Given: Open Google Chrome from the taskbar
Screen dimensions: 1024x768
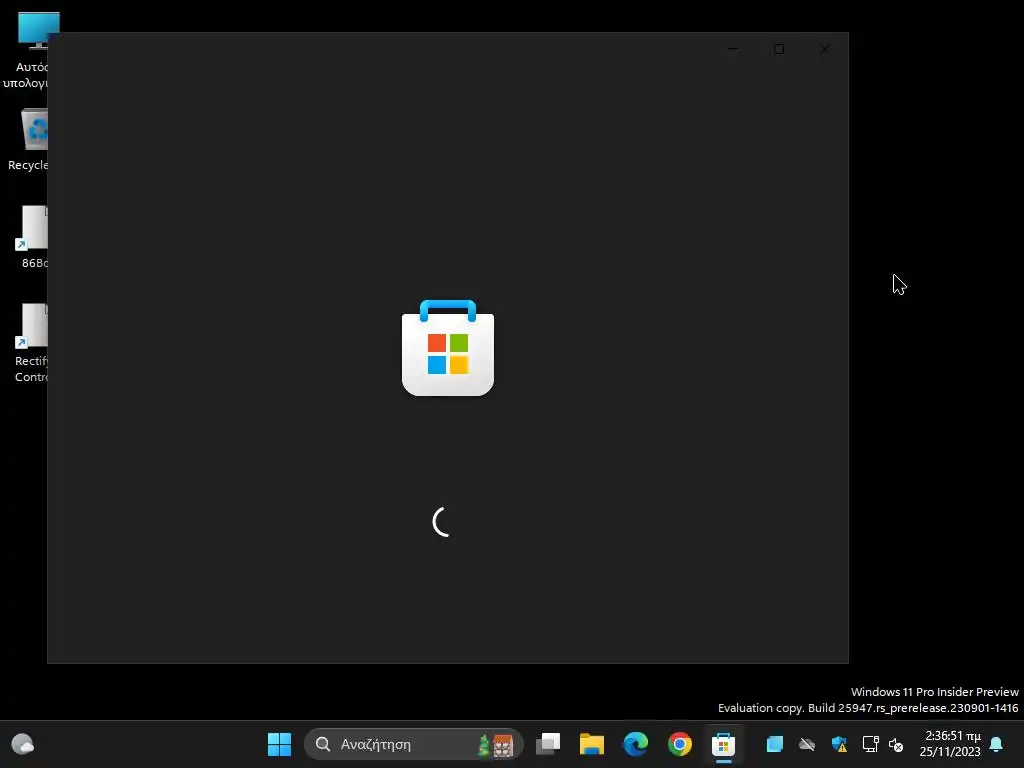Looking at the screenshot, I should (x=680, y=744).
